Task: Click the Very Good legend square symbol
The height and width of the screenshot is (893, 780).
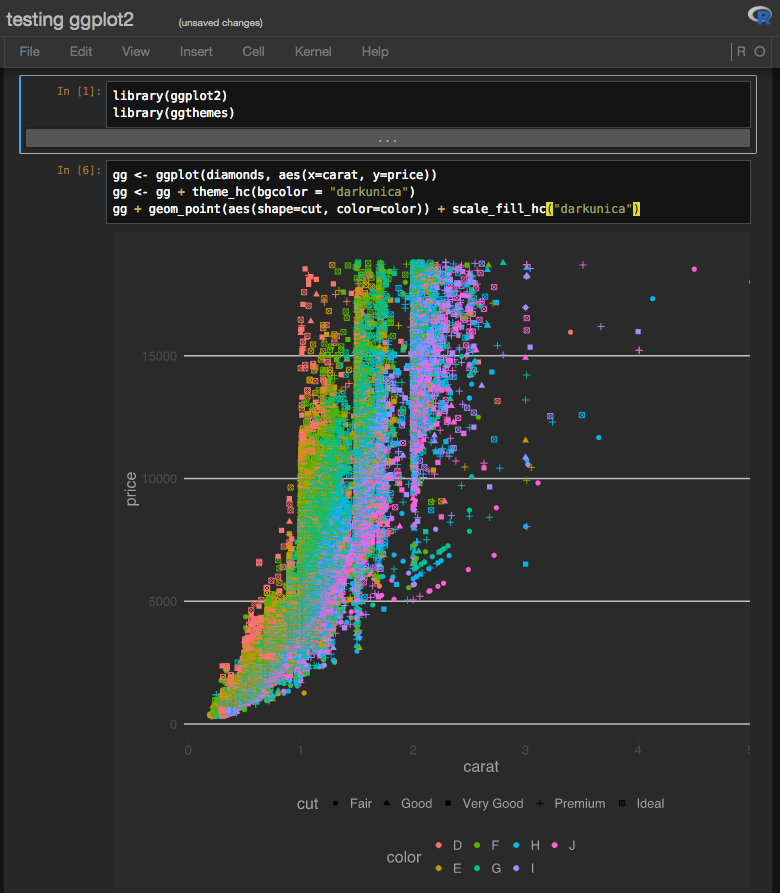Action: click(448, 804)
